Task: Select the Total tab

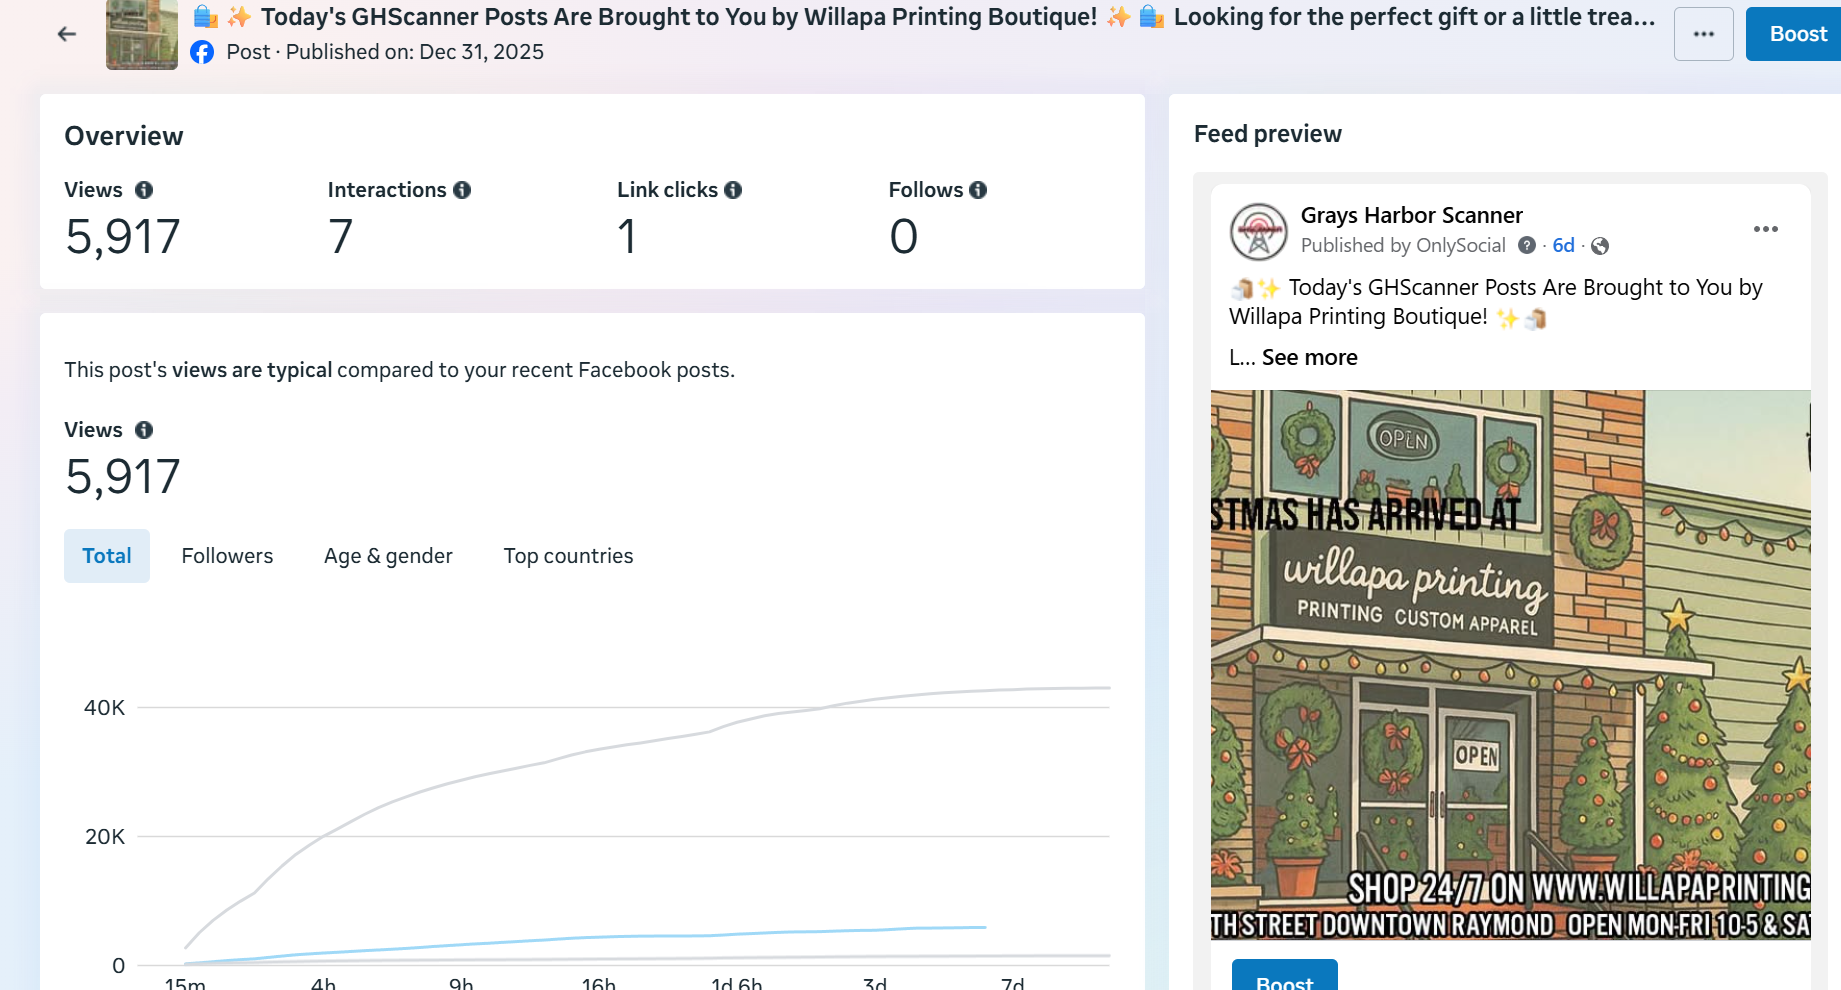Action: point(107,556)
